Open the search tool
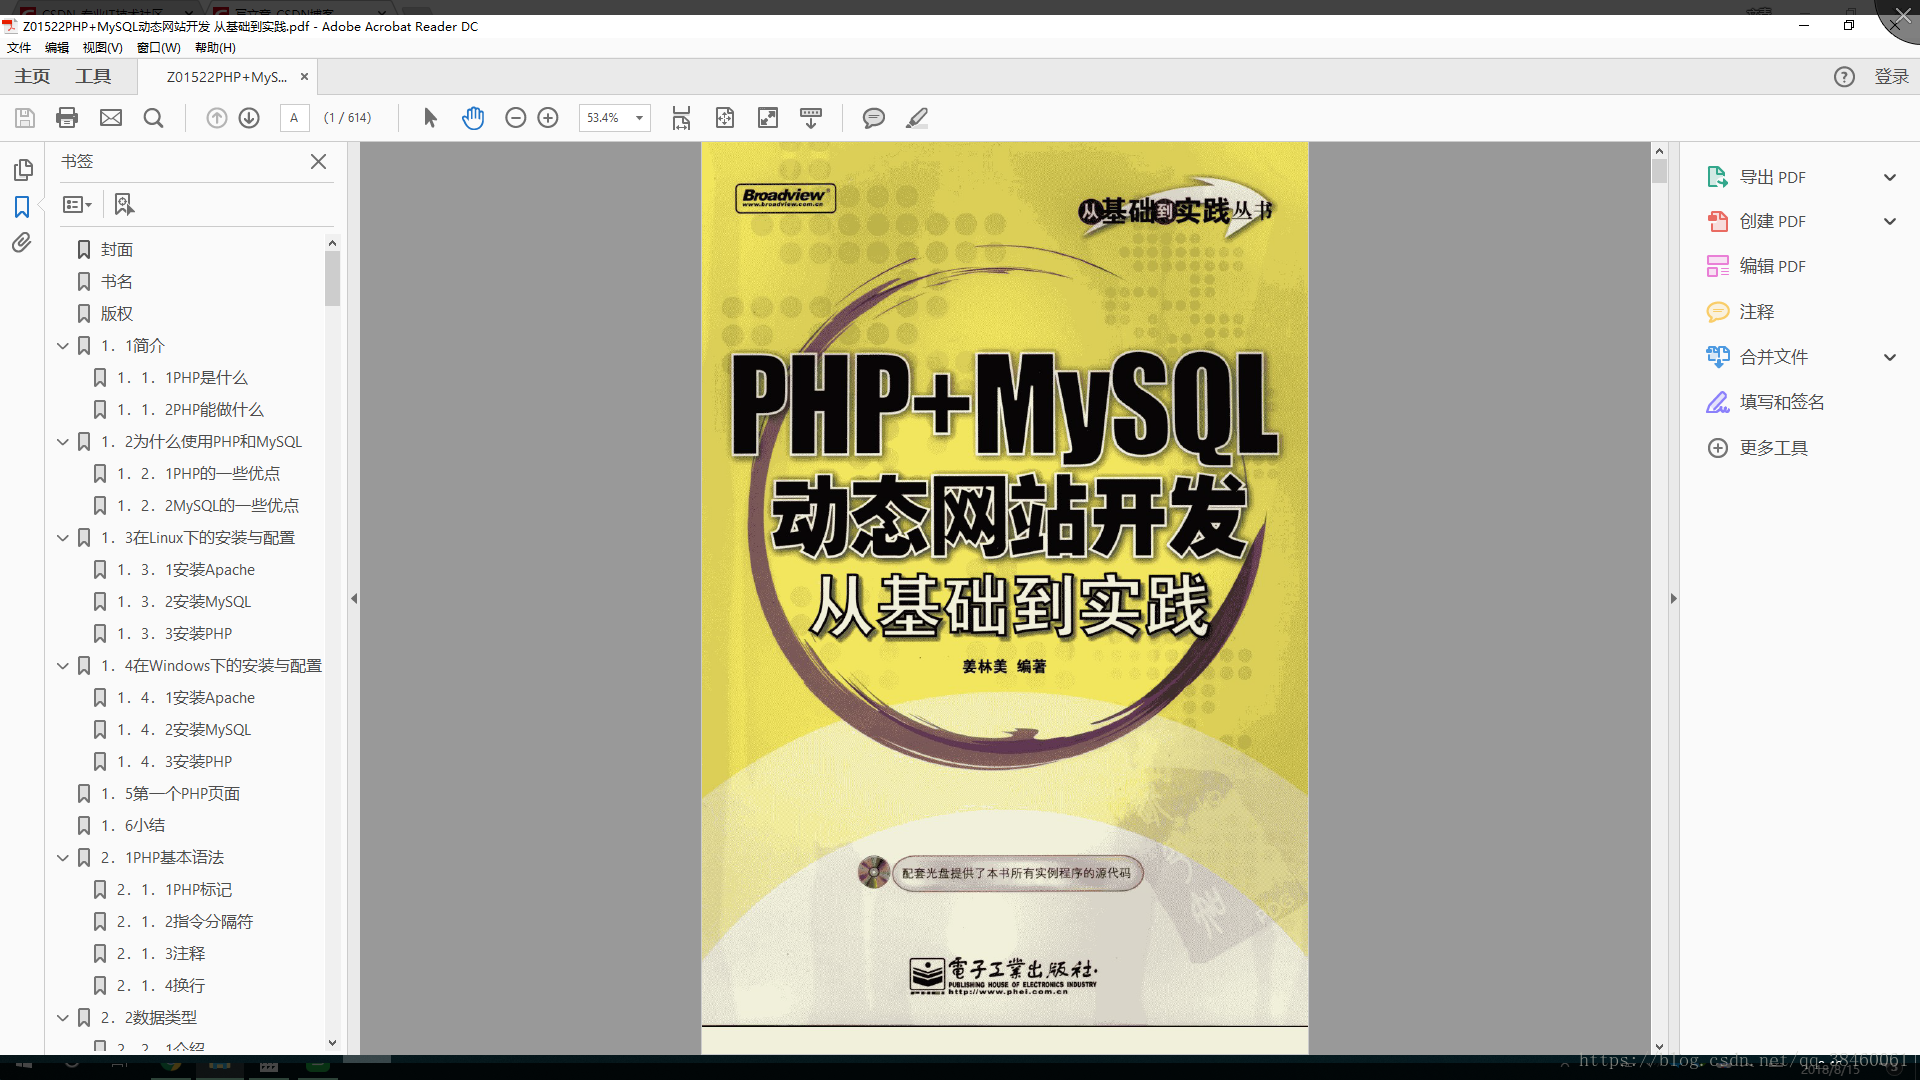The image size is (1920, 1080). pyautogui.click(x=152, y=118)
